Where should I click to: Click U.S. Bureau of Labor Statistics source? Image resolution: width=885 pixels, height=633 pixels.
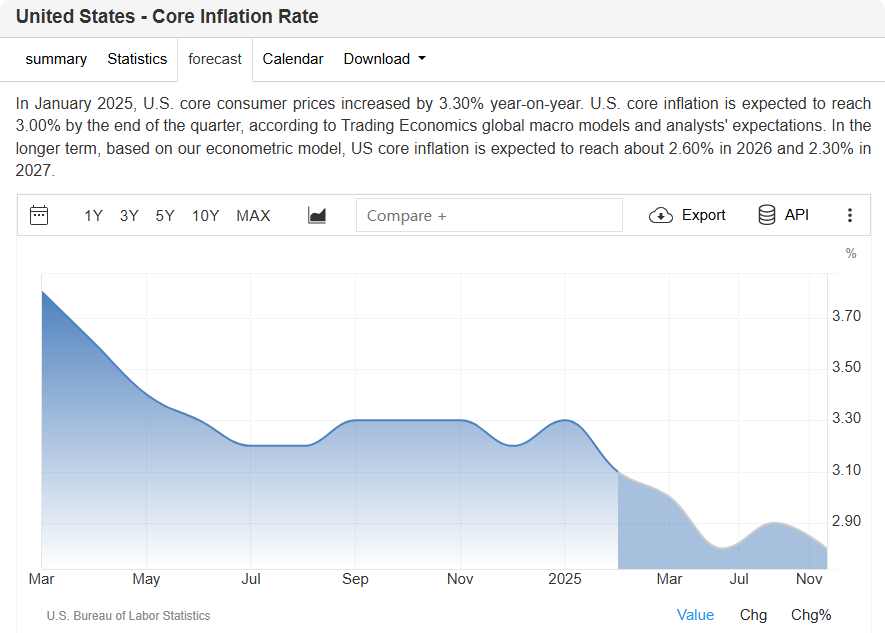click(x=128, y=616)
